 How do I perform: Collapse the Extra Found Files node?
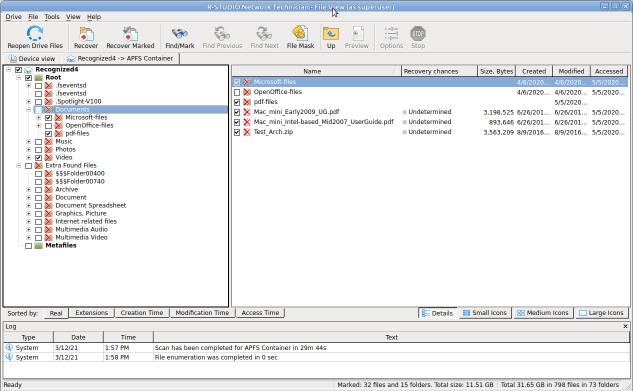coord(19,165)
